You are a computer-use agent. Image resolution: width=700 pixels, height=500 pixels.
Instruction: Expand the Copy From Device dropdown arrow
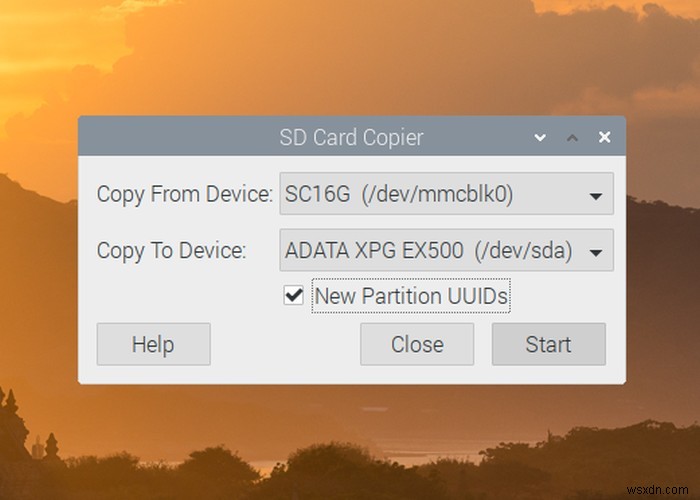tap(596, 195)
